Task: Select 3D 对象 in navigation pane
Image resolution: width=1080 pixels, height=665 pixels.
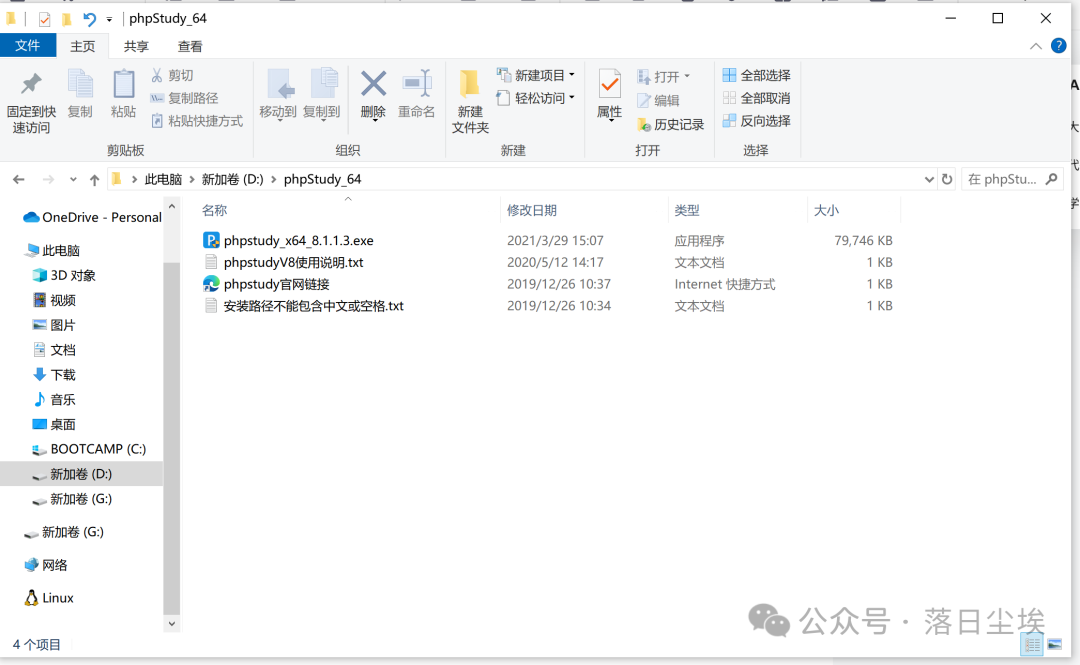Action: point(64,275)
